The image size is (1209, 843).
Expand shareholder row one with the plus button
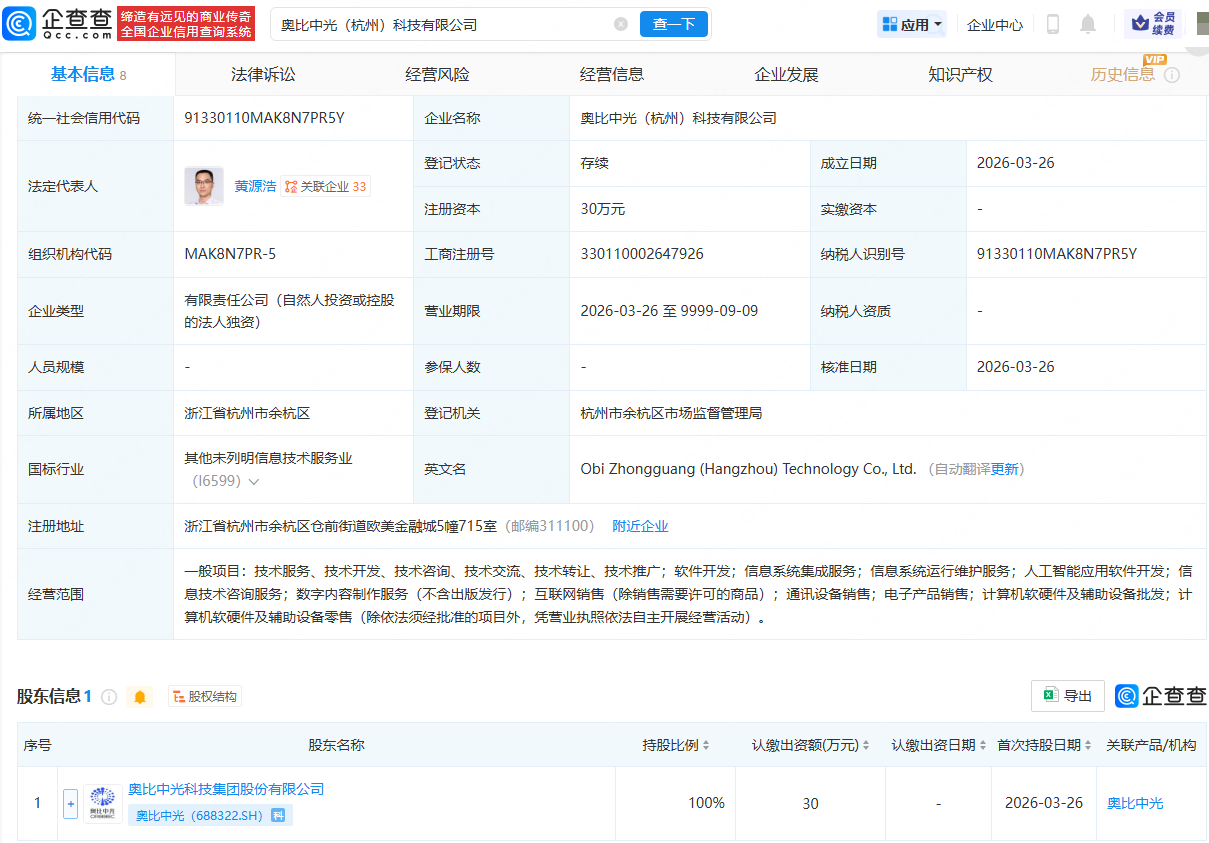coord(70,803)
